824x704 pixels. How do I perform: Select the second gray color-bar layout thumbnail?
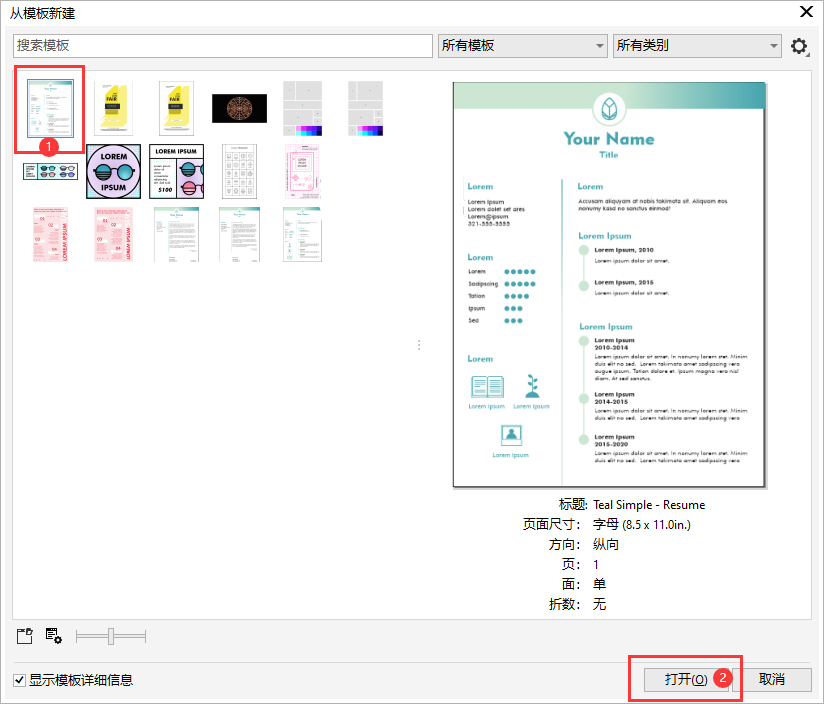tap(365, 108)
